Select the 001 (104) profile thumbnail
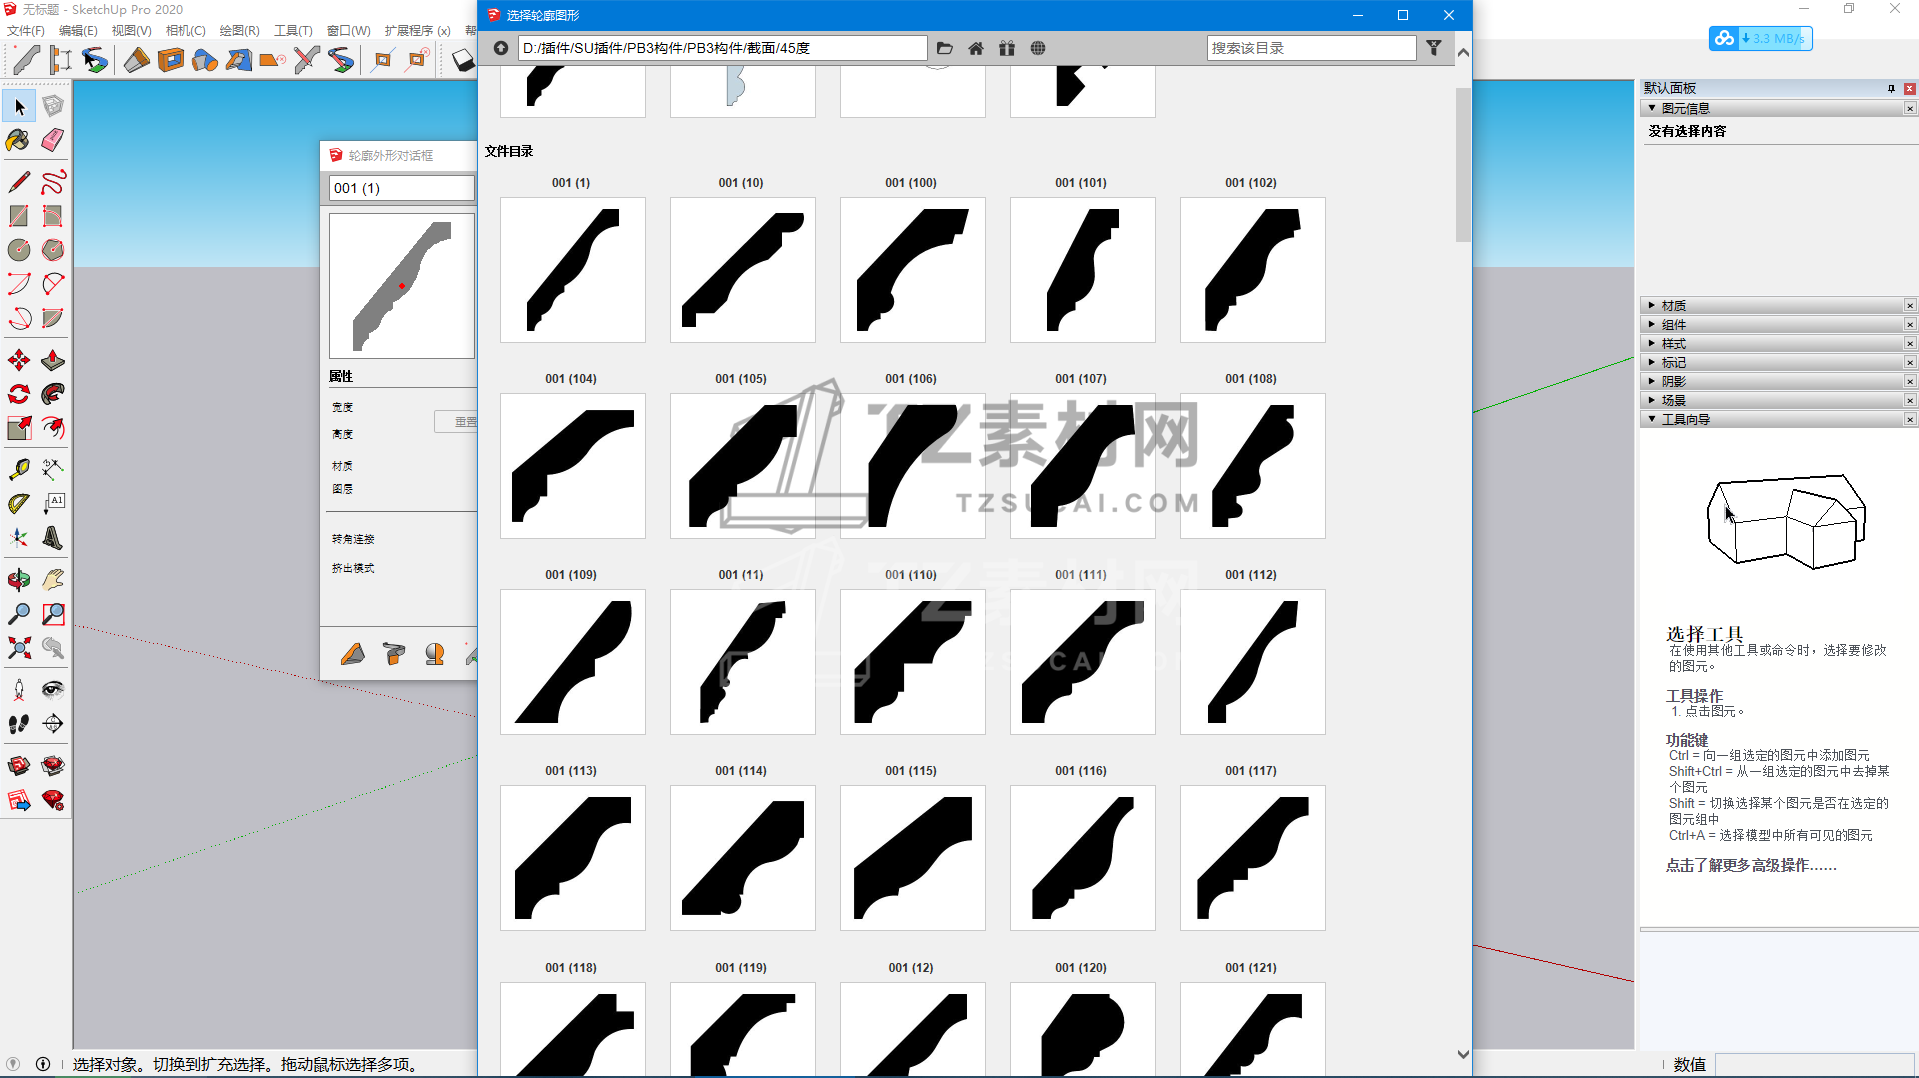 [x=573, y=466]
